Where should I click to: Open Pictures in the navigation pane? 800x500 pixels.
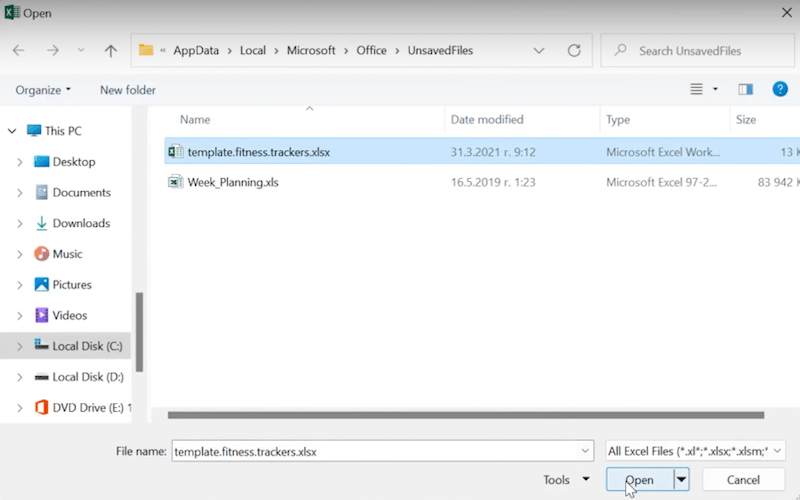click(x=63, y=284)
